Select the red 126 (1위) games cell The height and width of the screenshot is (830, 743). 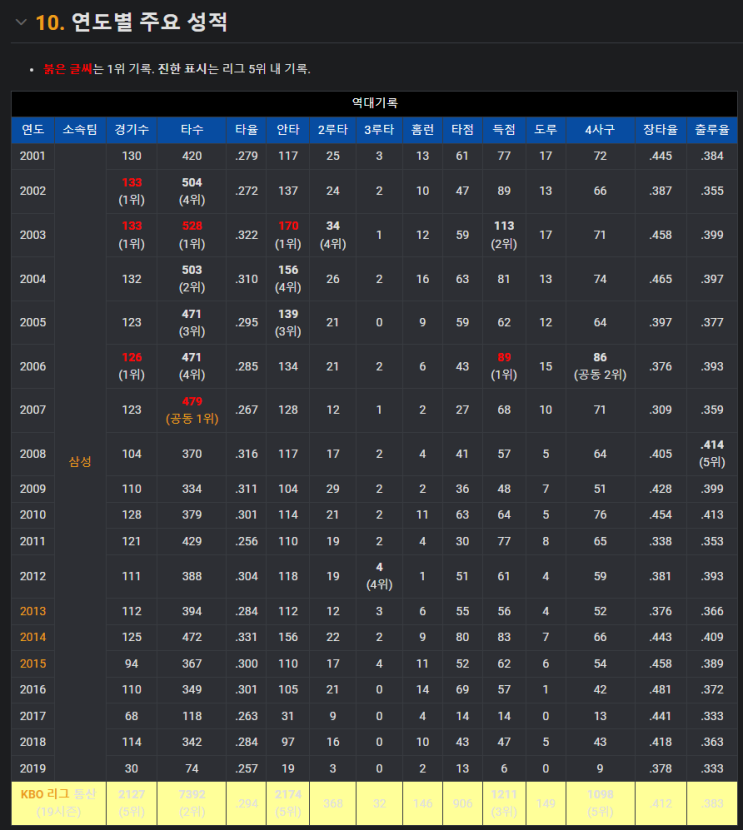132,366
